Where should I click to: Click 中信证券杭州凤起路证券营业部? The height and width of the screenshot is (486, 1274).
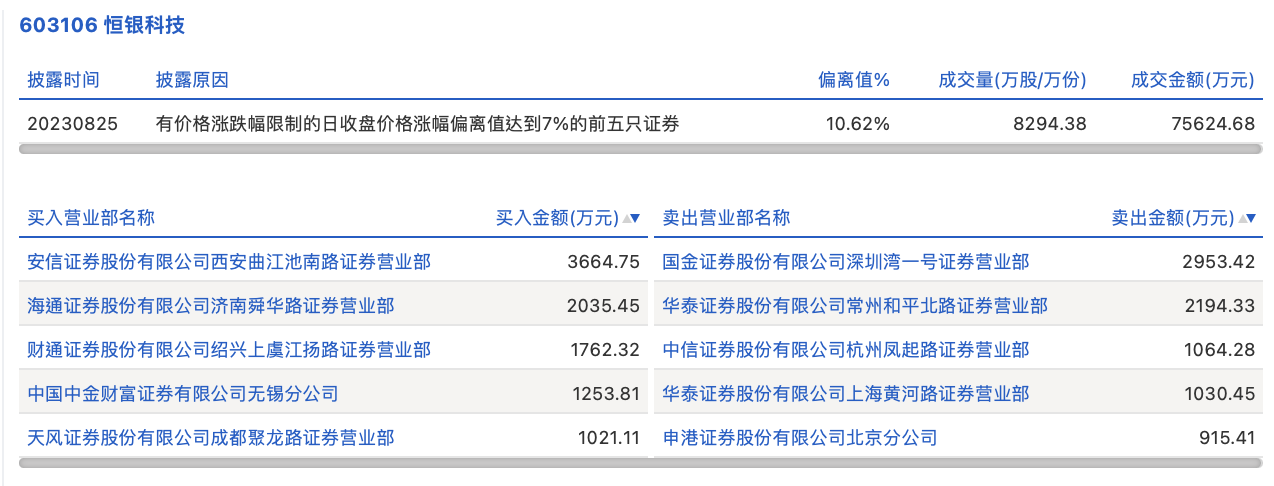pos(845,350)
